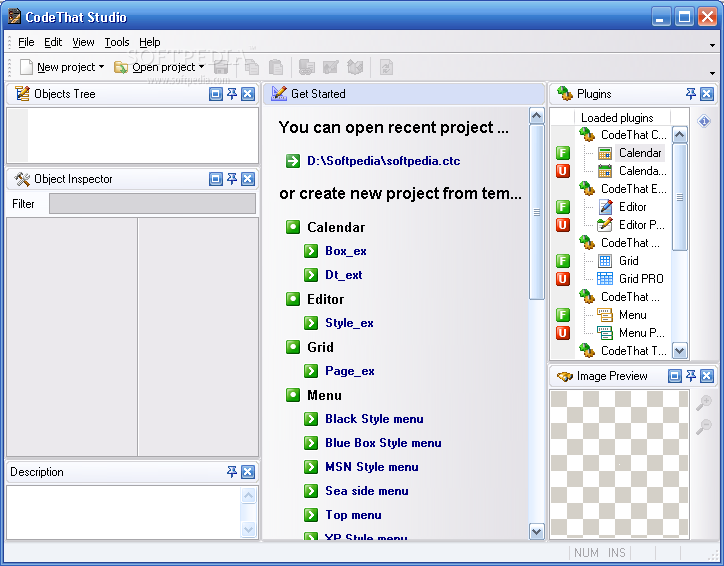Screen dimensions: 724x566
Task: Select the Editor plugin item
Action: (x=632, y=207)
